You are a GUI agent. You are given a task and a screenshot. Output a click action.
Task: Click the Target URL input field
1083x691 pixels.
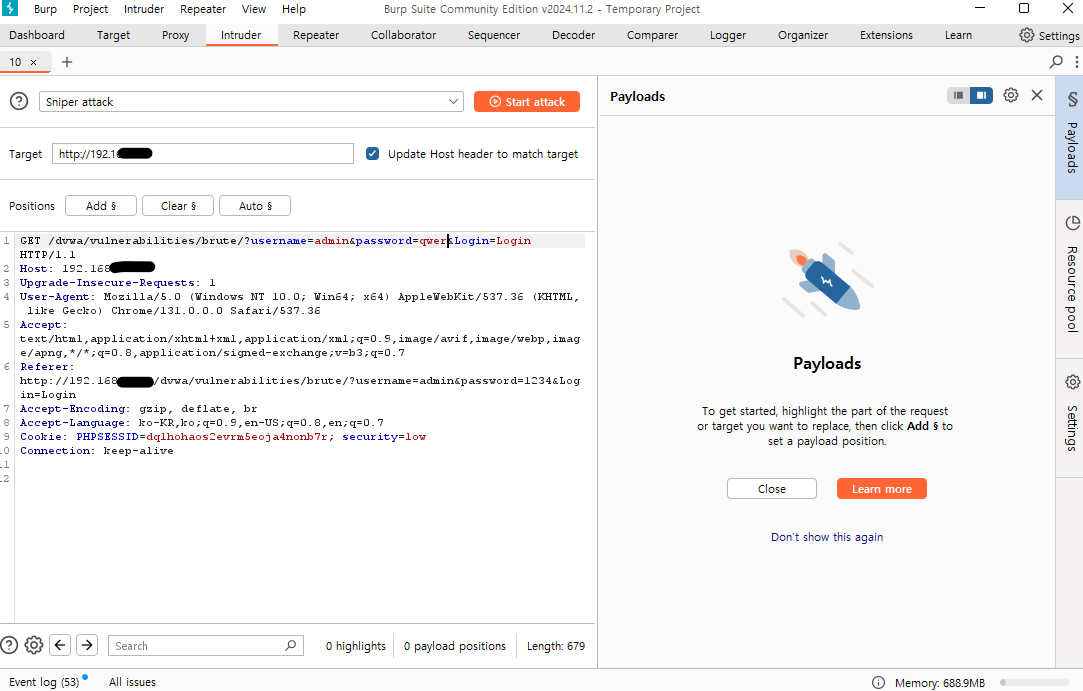point(203,153)
